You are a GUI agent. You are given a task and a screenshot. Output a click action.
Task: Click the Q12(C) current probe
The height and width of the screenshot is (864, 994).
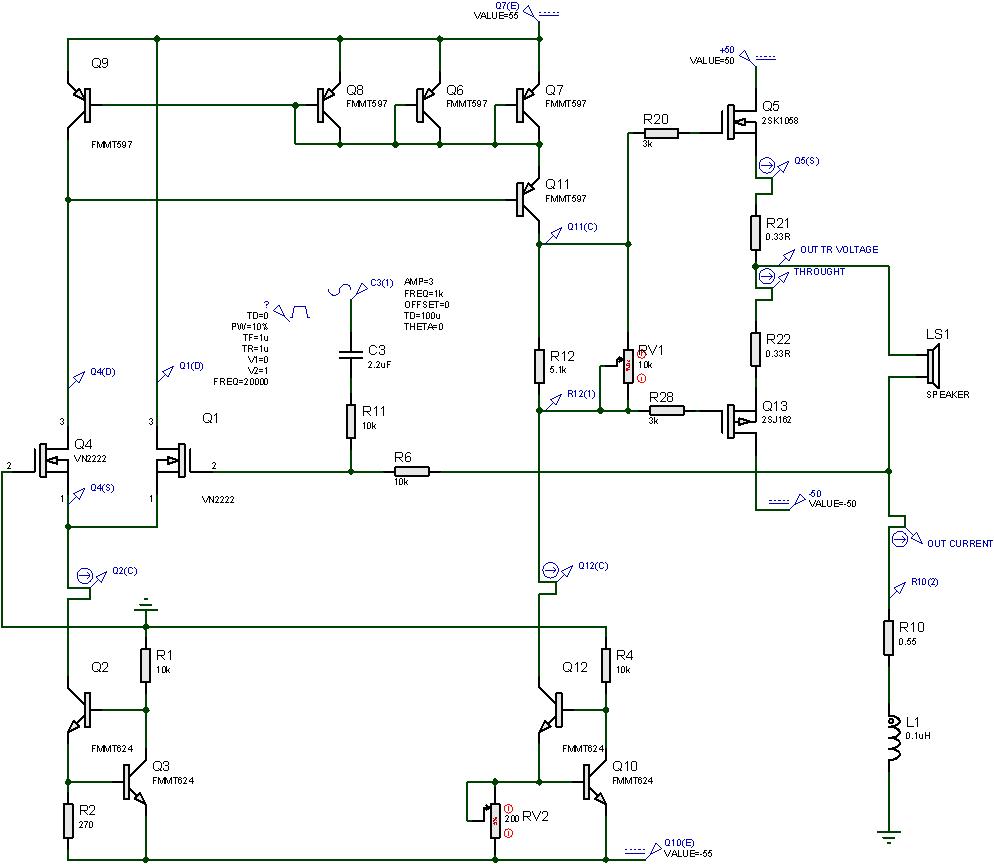[x=557, y=571]
